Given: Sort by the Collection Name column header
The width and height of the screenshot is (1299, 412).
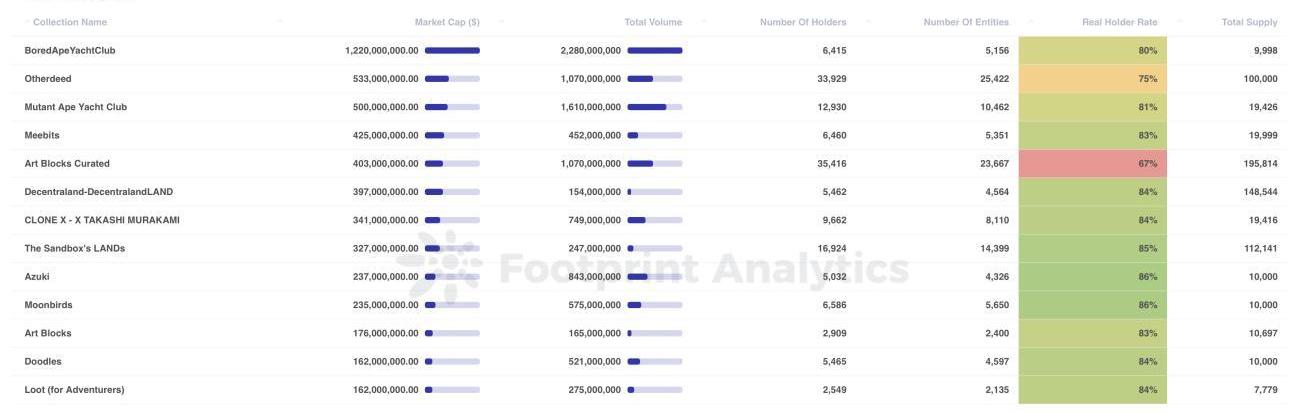Looking at the screenshot, I should (x=70, y=22).
